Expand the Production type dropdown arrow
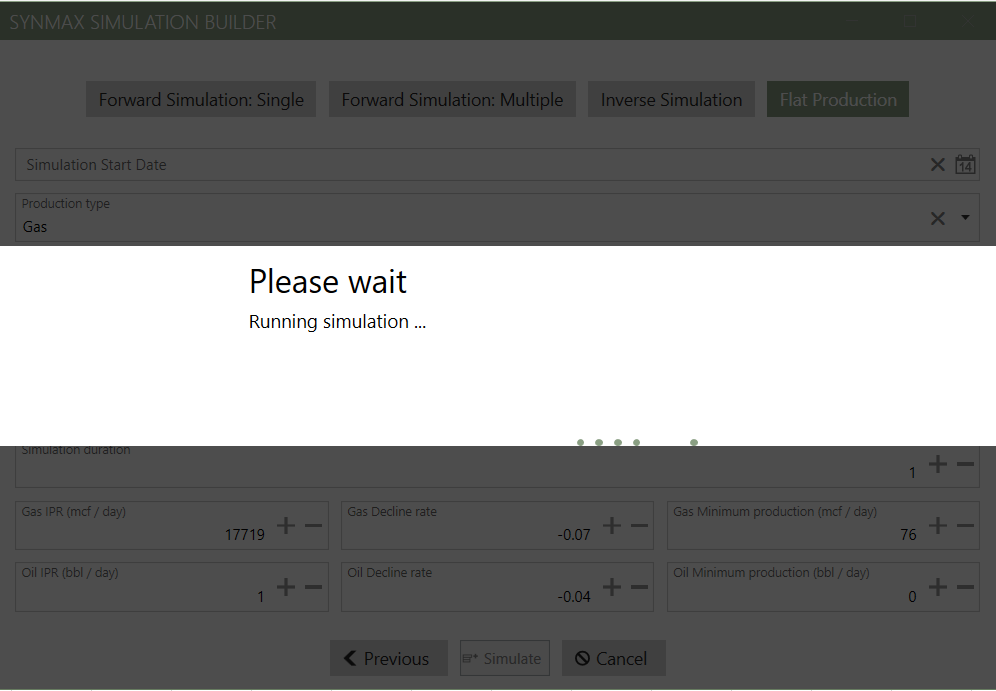Viewport: 996px width, 691px height. point(965,218)
